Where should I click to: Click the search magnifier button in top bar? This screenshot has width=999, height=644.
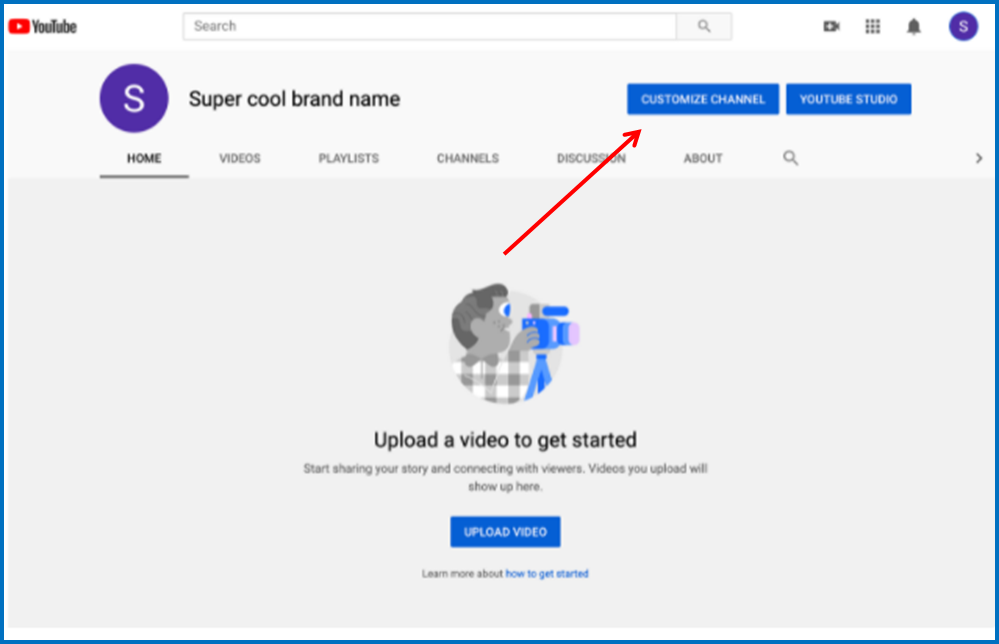pyautogui.click(x=703, y=26)
